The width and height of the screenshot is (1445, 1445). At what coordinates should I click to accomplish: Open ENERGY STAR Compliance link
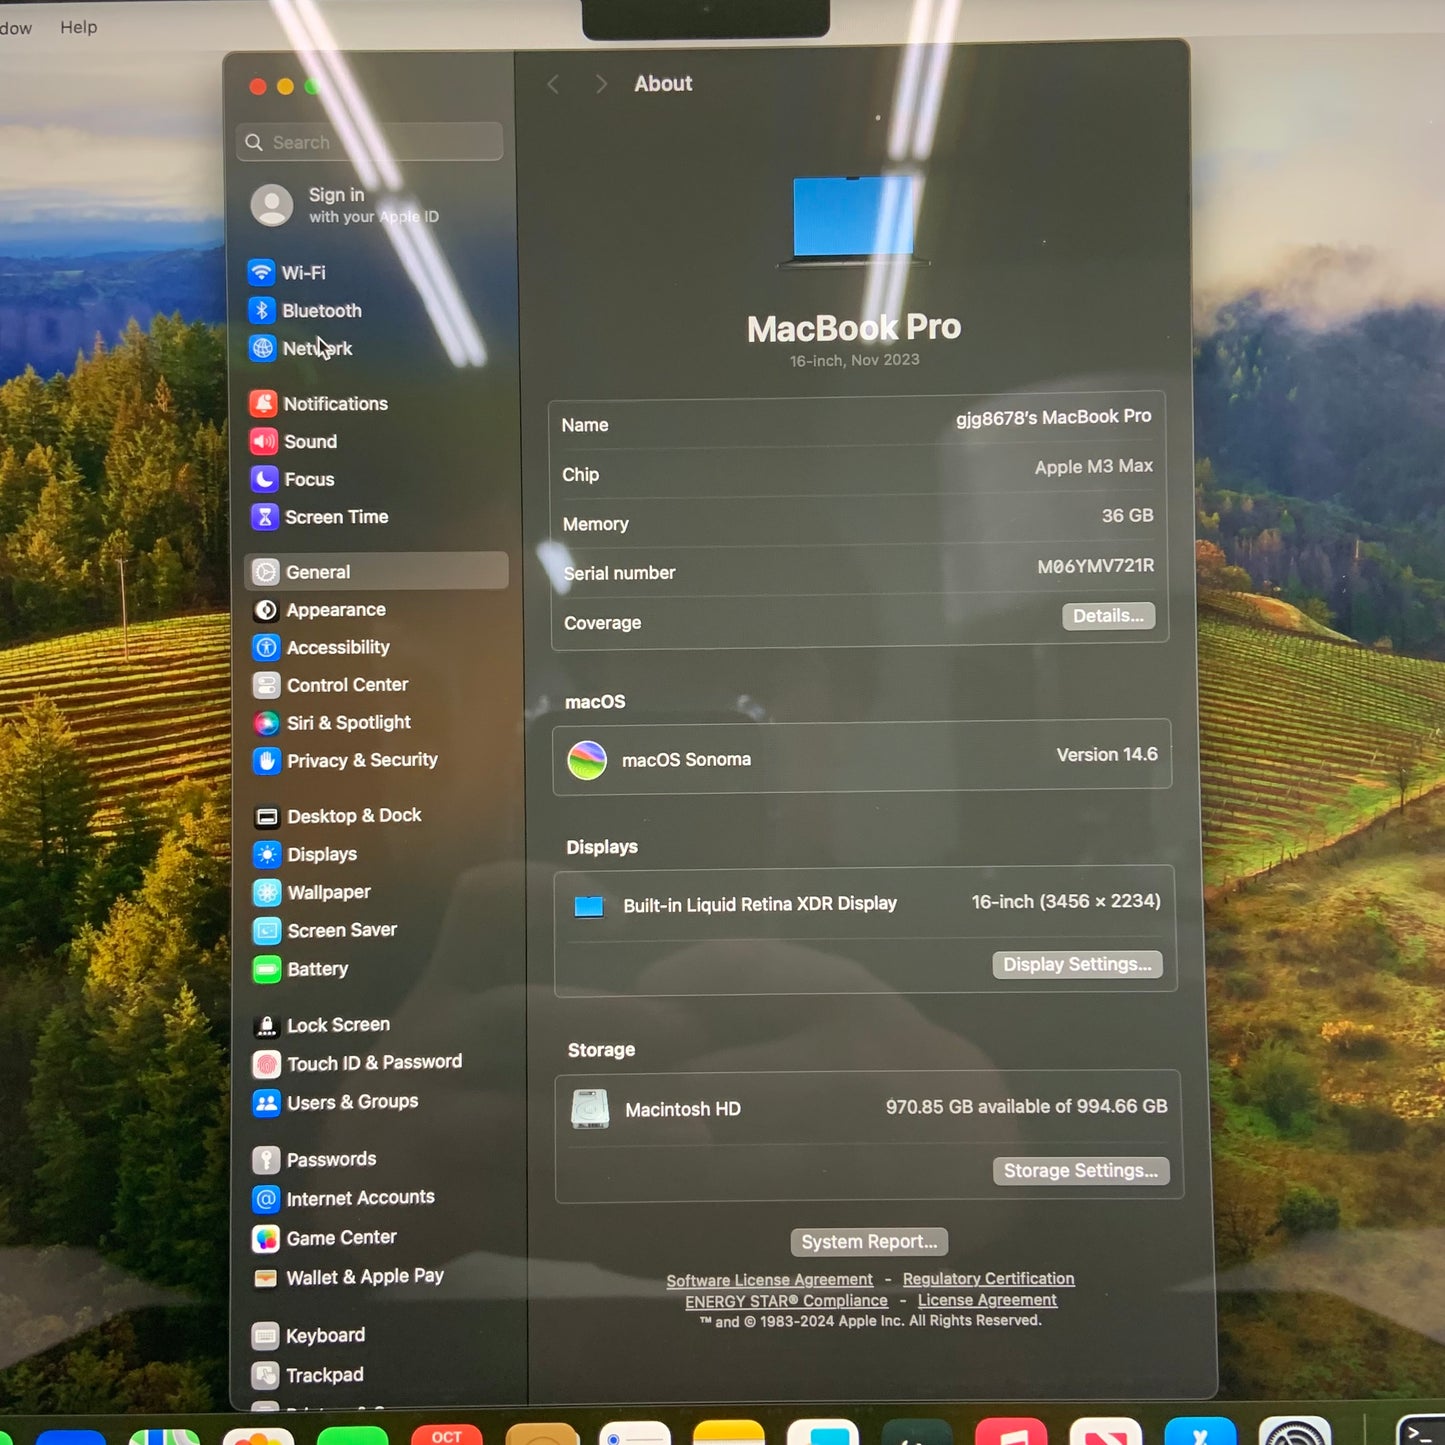[x=786, y=1301]
